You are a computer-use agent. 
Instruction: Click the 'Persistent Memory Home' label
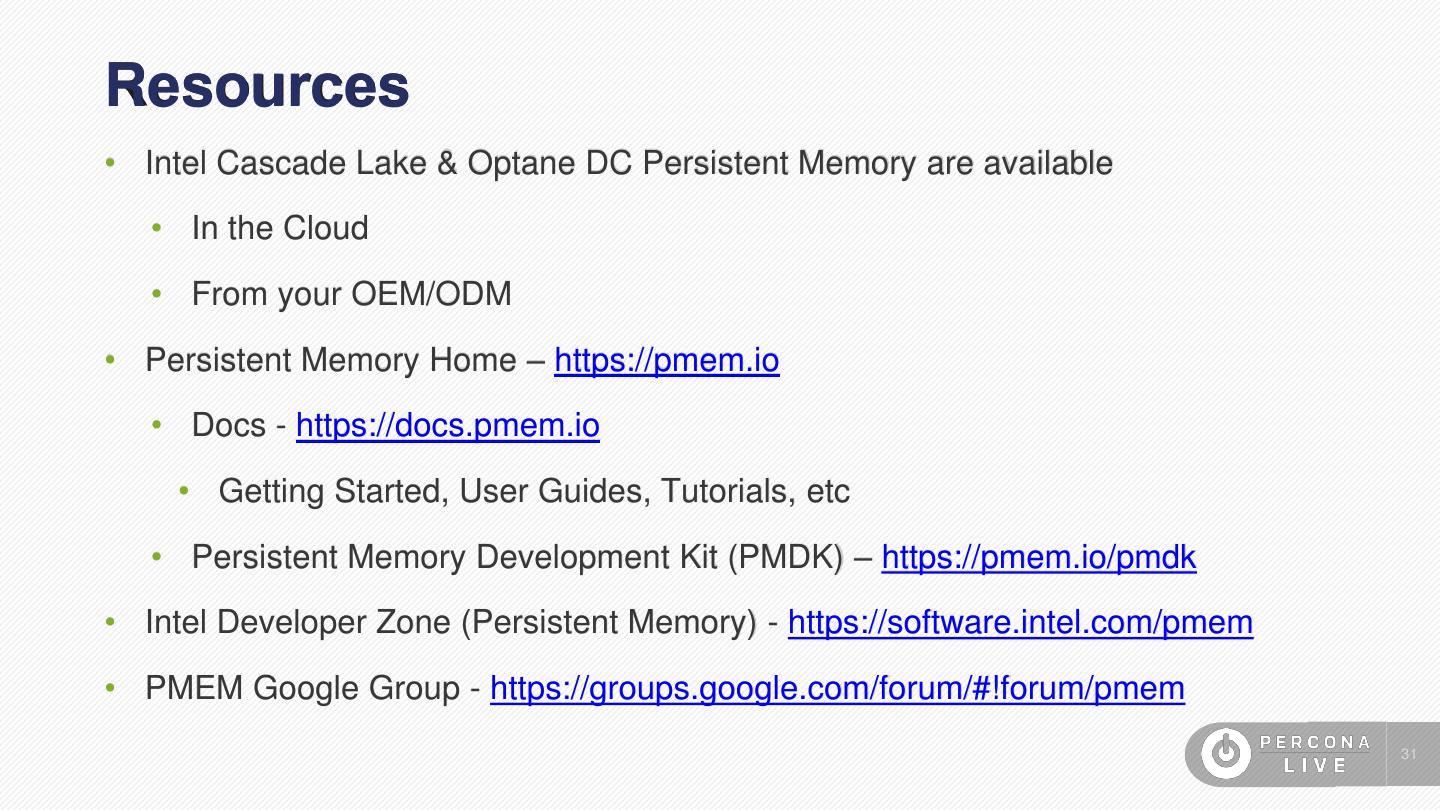330,360
